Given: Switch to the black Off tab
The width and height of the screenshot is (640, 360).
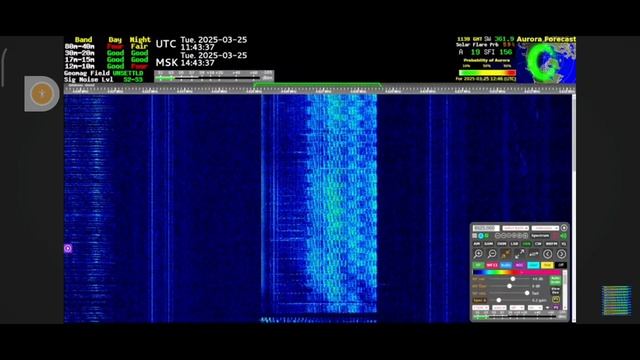Looking at the screenshot, I should pyautogui.click(x=561, y=265).
